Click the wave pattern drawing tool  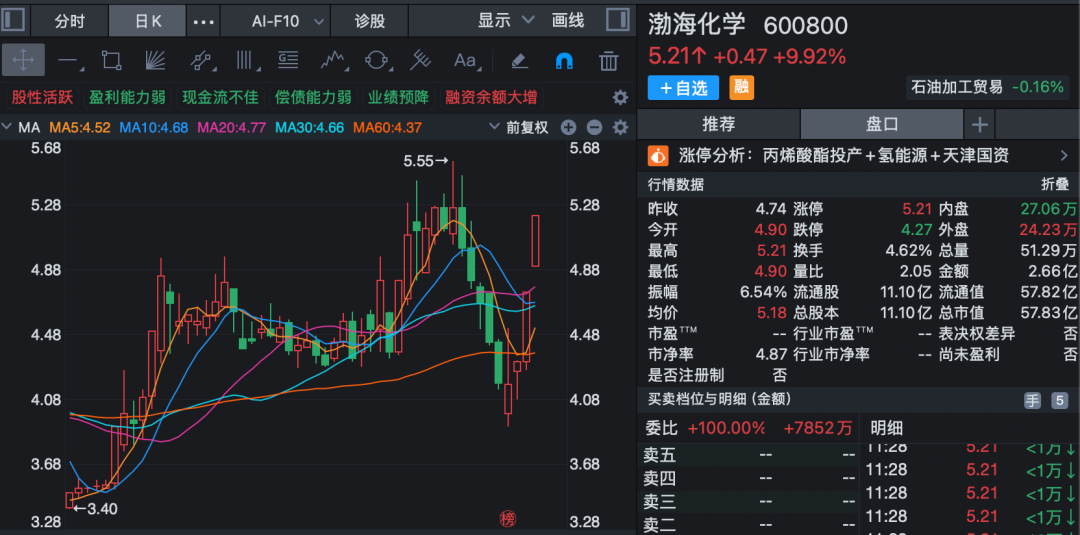(x=333, y=60)
